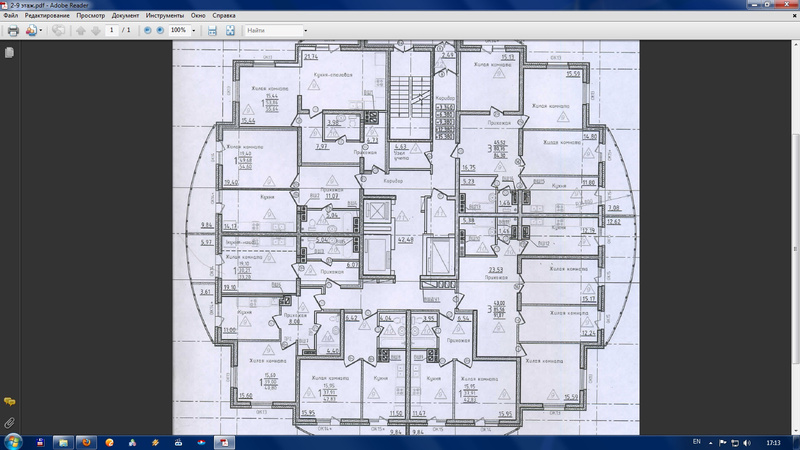The height and width of the screenshot is (450, 800).
Task: Open the Редактирование menu
Action: pos(47,16)
